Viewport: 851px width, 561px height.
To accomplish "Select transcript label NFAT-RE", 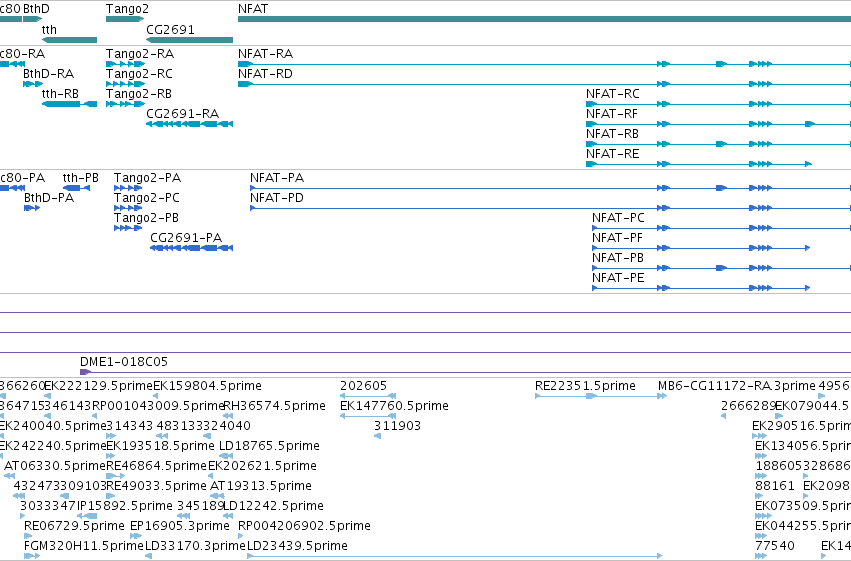I will click(613, 154).
